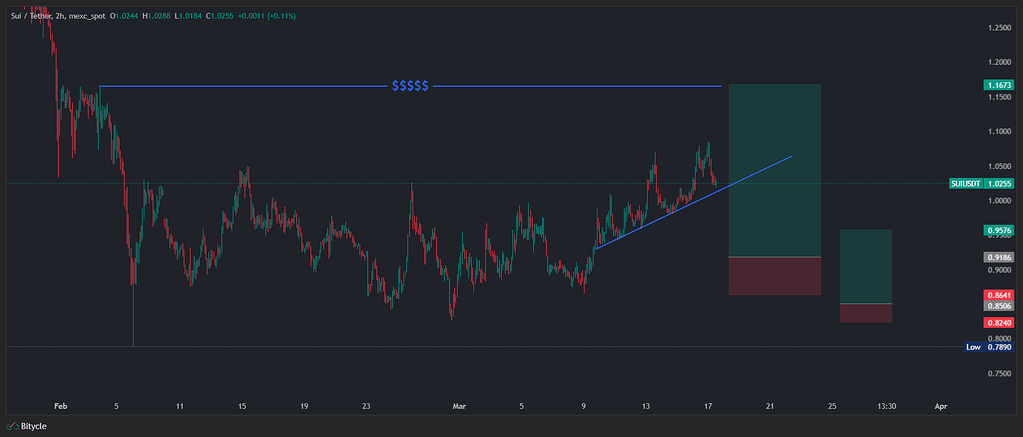Select the large red stop-loss zone
The image size is (1023, 437).
(774, 277)
